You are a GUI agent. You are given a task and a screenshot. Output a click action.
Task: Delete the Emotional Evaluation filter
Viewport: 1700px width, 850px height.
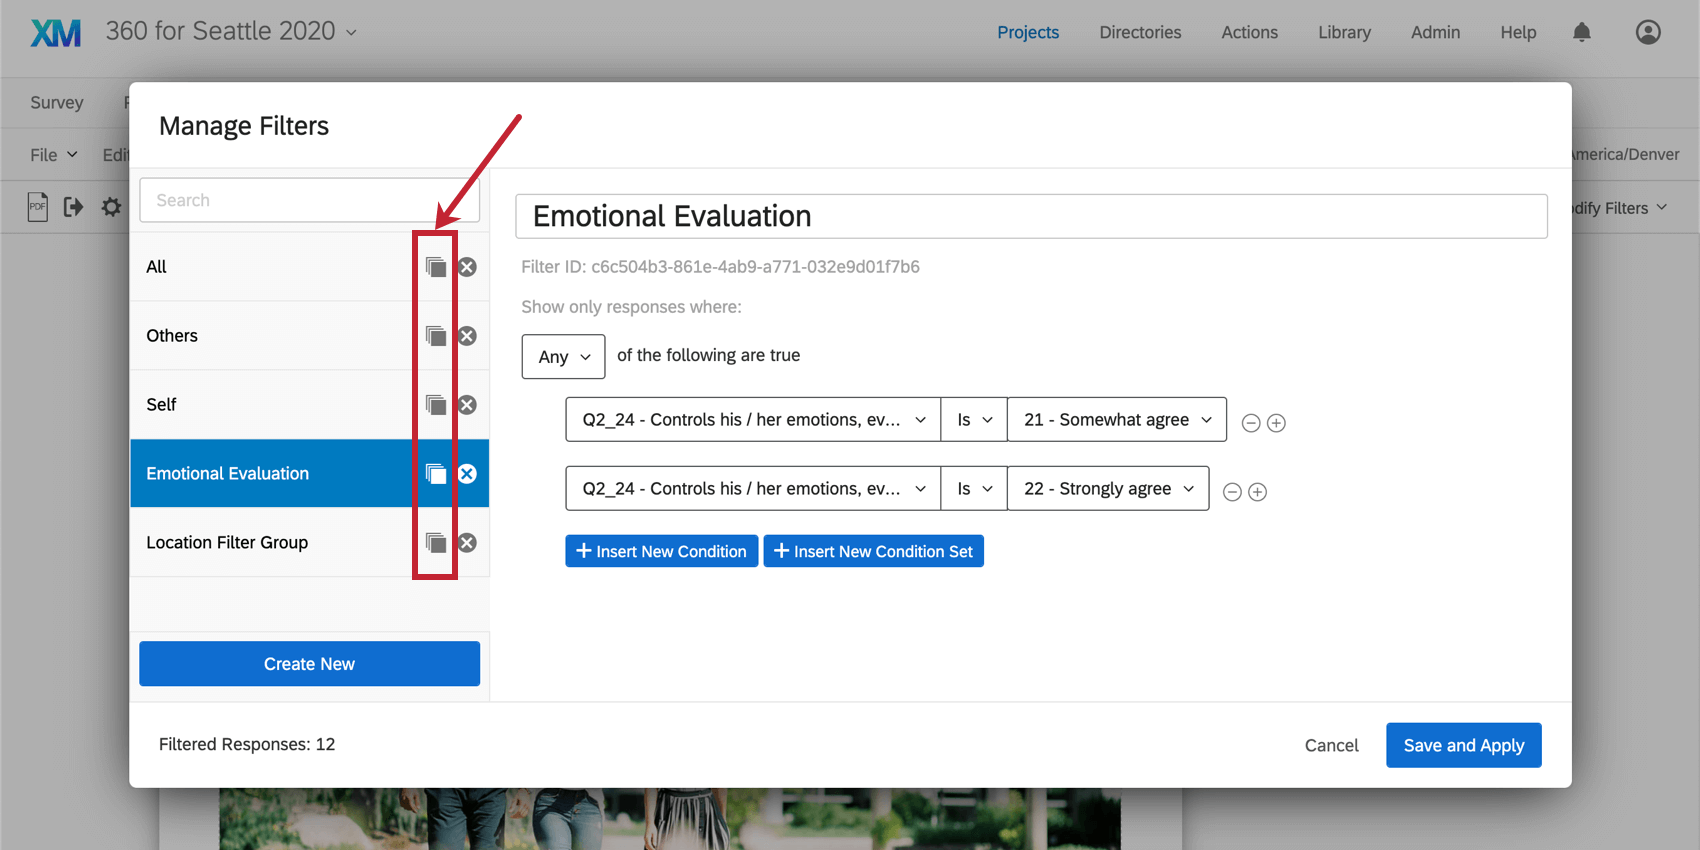click(467, 474)
